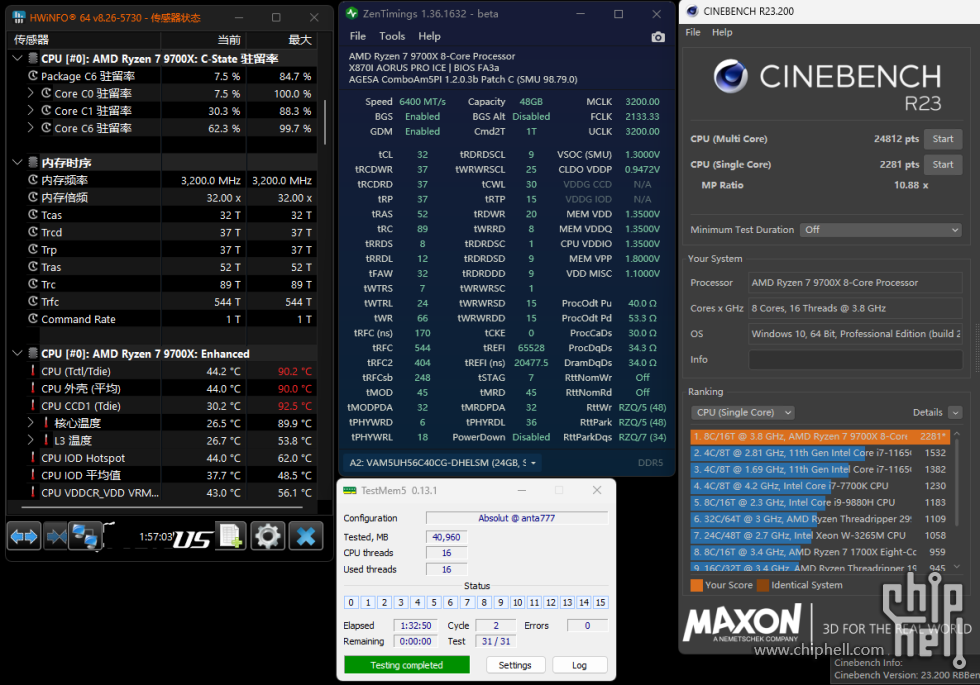Click the ZenTimings app icon in title bar
The height and width of the screenshot is (685, 980).
352,13
